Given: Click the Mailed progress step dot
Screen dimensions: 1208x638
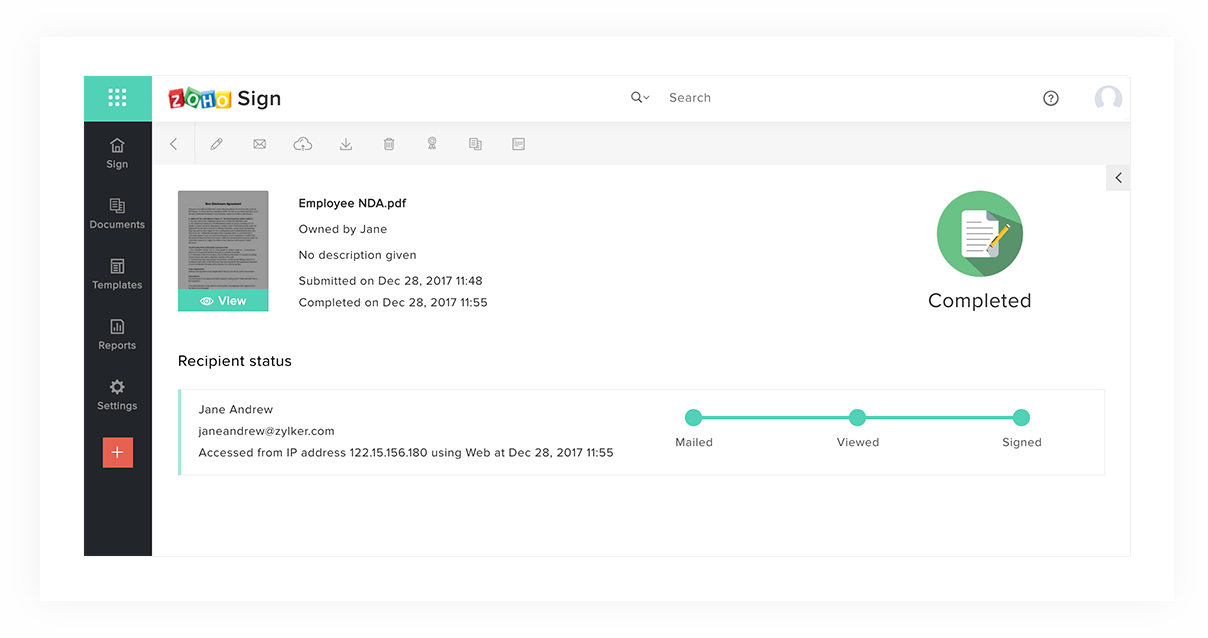Looking at the screenshot, I should 693,418.
